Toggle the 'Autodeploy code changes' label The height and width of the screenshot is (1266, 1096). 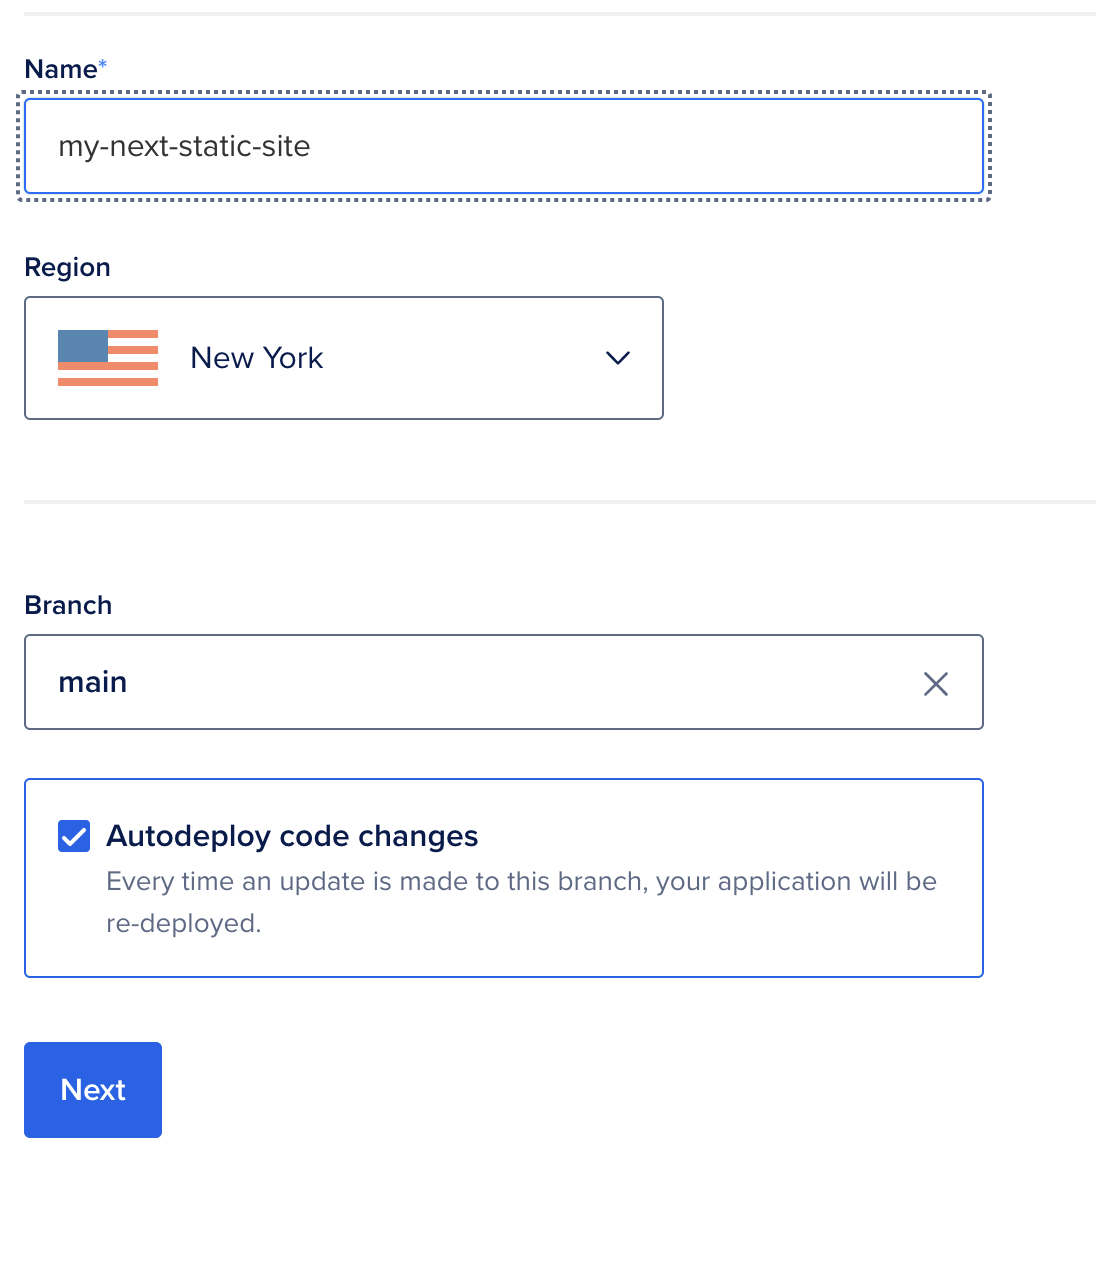coord(292,836)
